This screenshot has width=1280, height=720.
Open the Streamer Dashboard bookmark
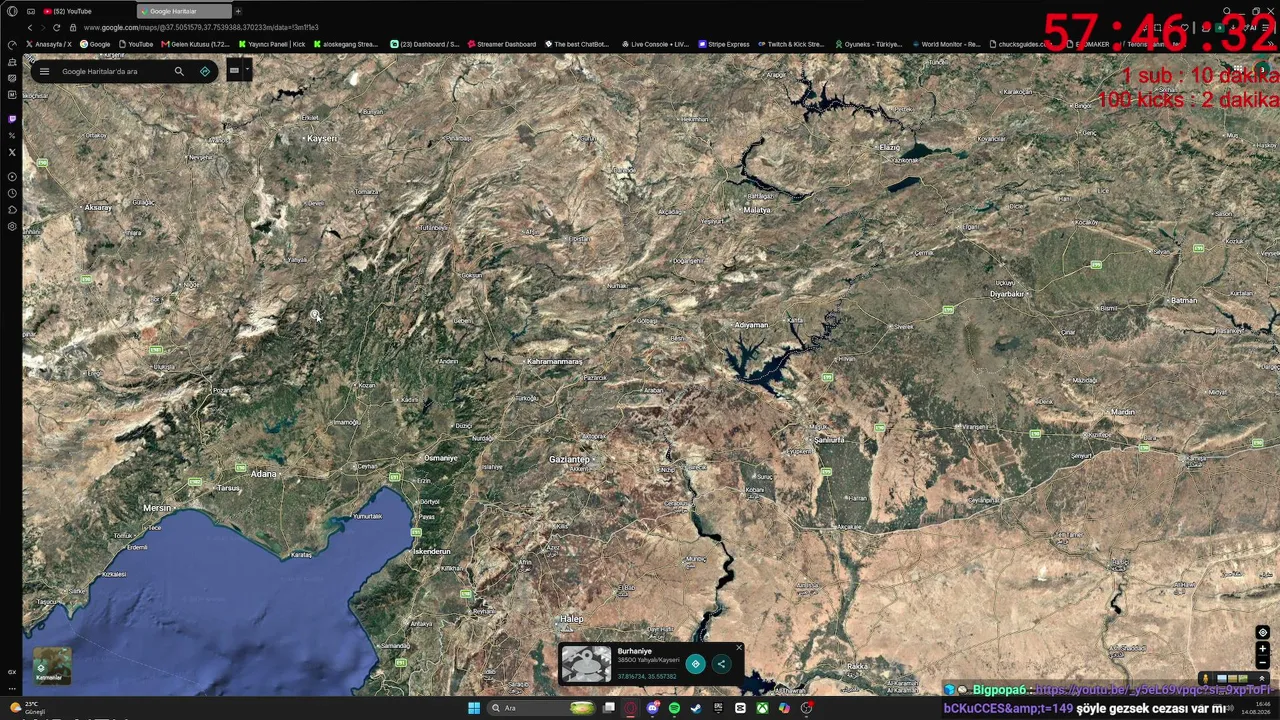pyautogui.click(x=502, y=44)
